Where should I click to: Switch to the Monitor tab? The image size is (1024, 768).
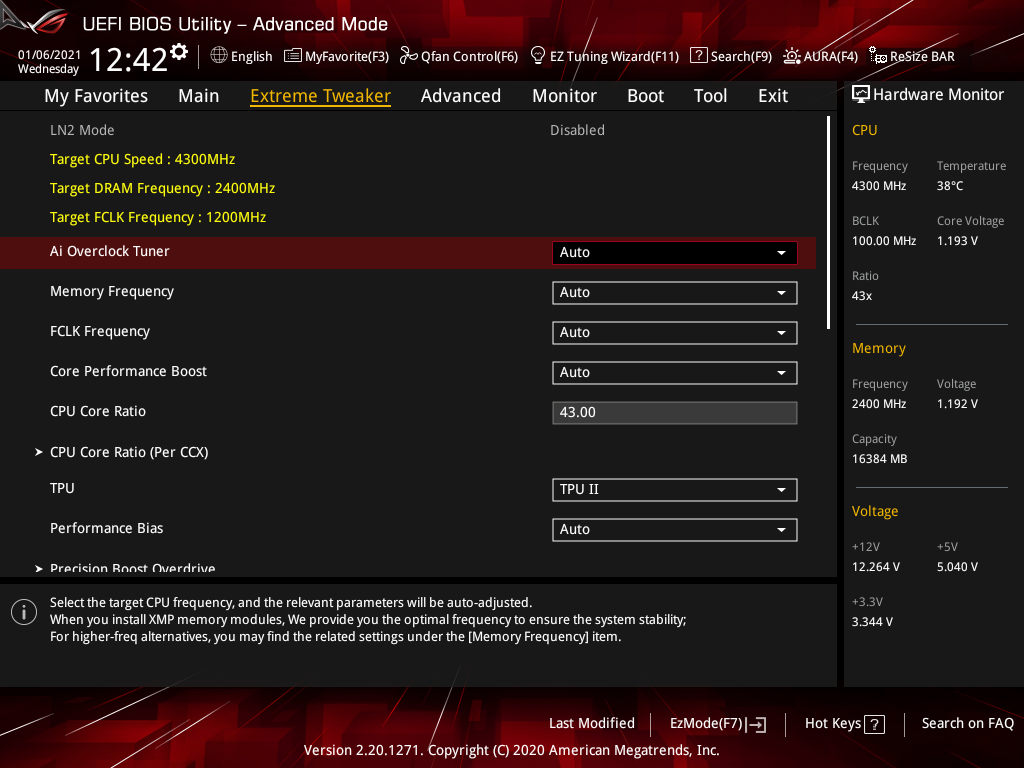click(x=564, y=96)
